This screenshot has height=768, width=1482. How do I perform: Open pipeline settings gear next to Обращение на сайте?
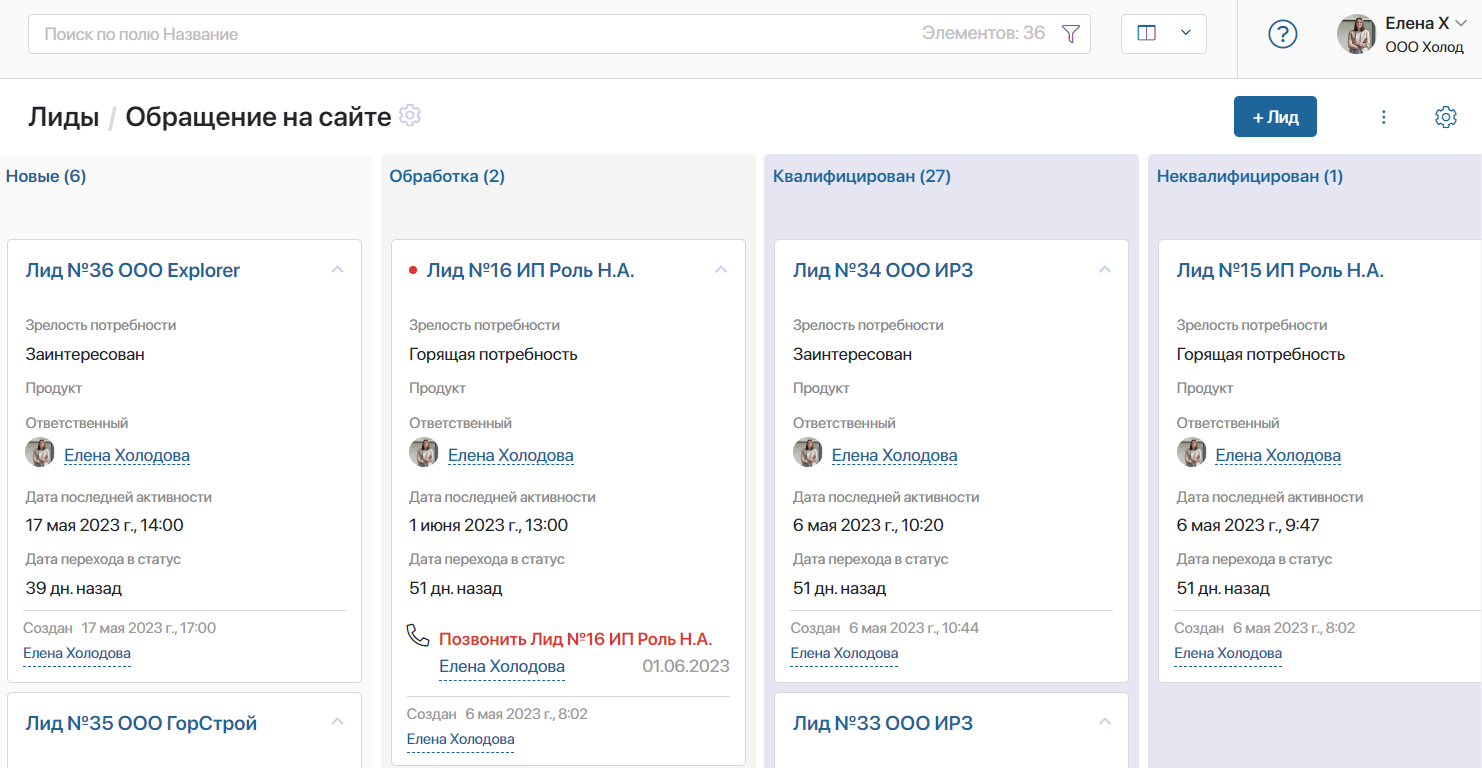pos(409,116)
